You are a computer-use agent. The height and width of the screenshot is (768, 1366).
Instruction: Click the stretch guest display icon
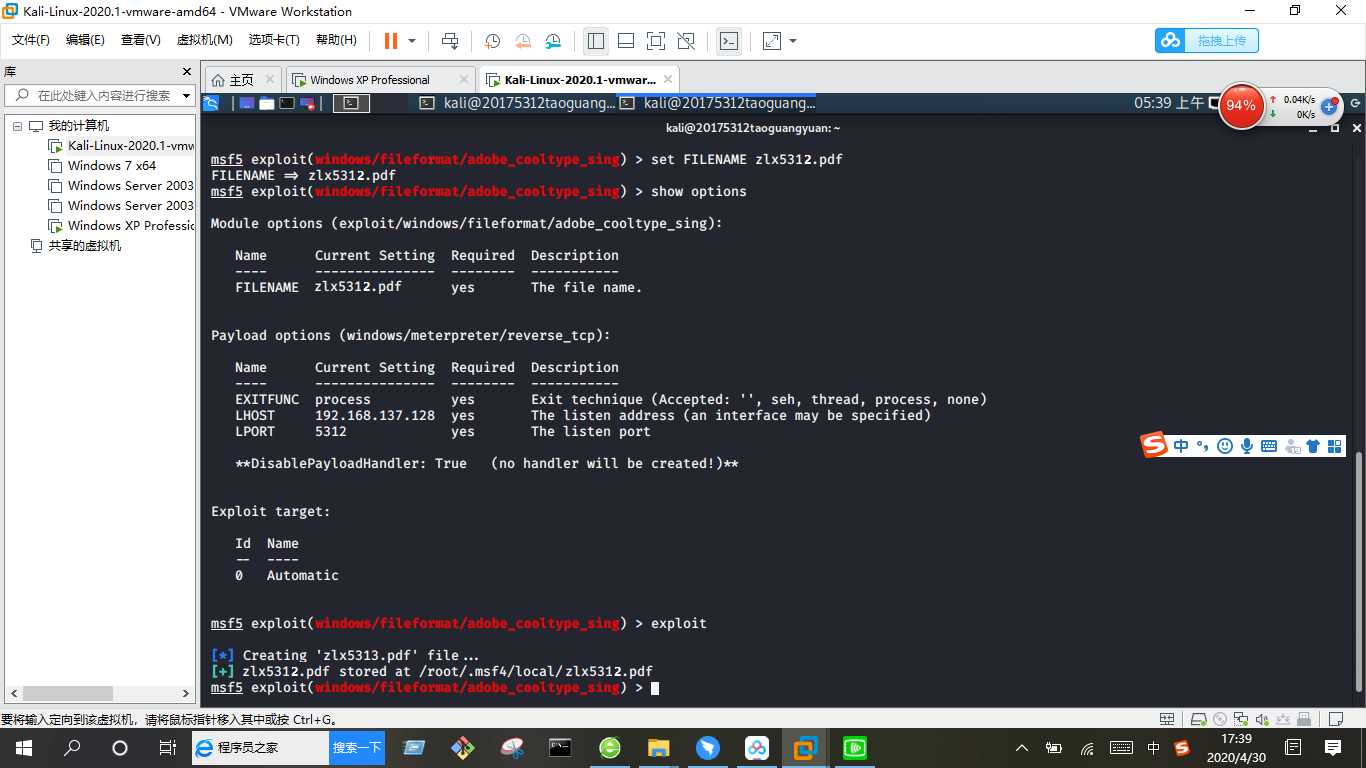(771, 41)
